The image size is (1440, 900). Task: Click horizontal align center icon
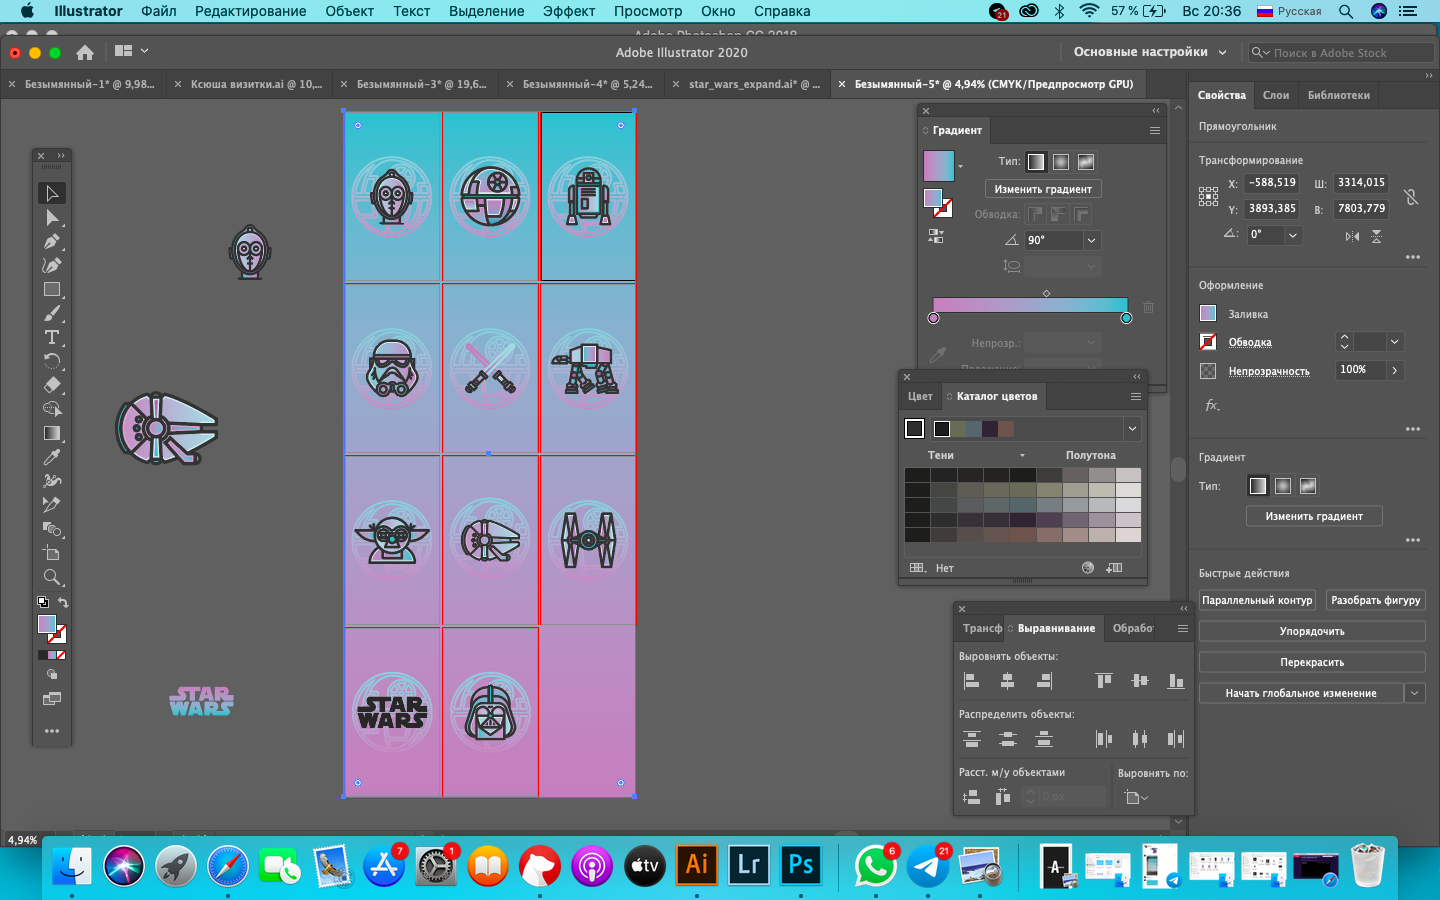coord(1008,681)
